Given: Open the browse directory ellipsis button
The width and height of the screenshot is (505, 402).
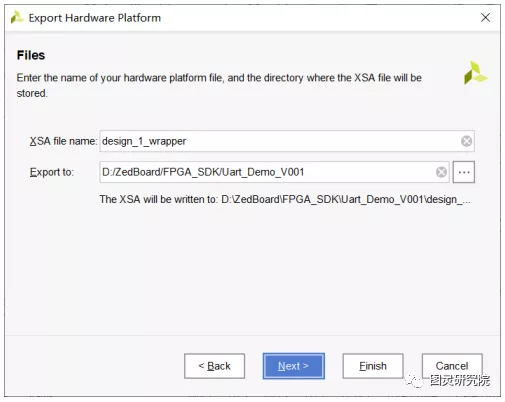Looking at the screenshot, I should point(464,172).
